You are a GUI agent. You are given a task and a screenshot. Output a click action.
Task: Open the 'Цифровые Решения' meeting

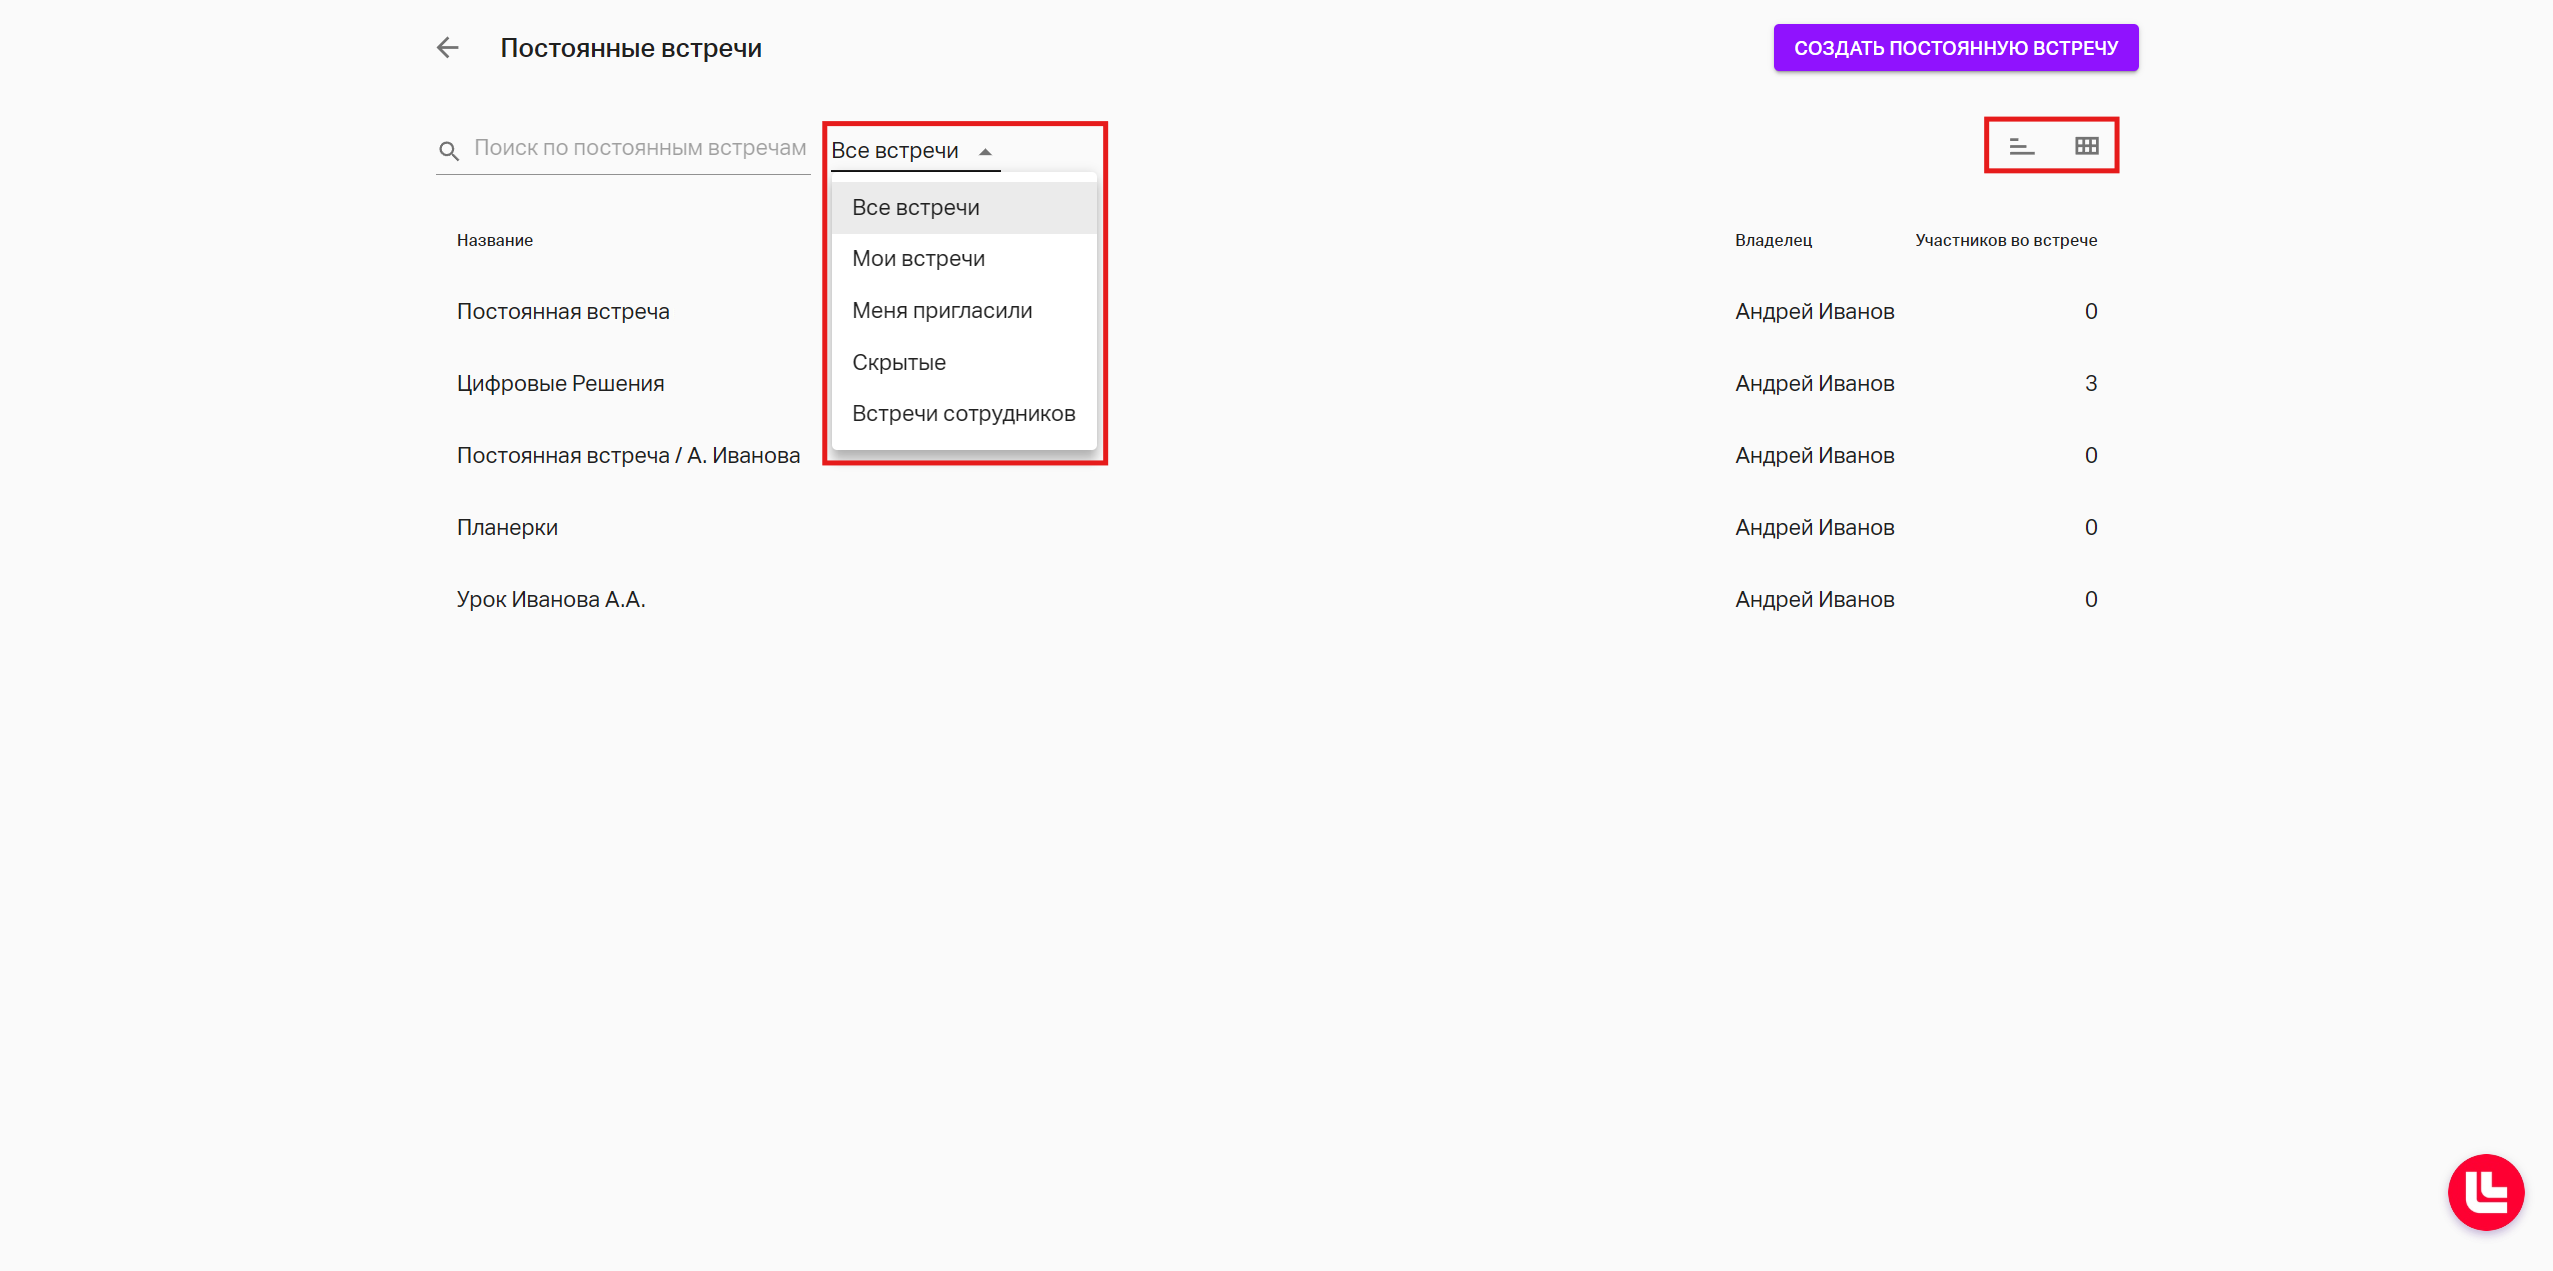[x=560, y=384]
